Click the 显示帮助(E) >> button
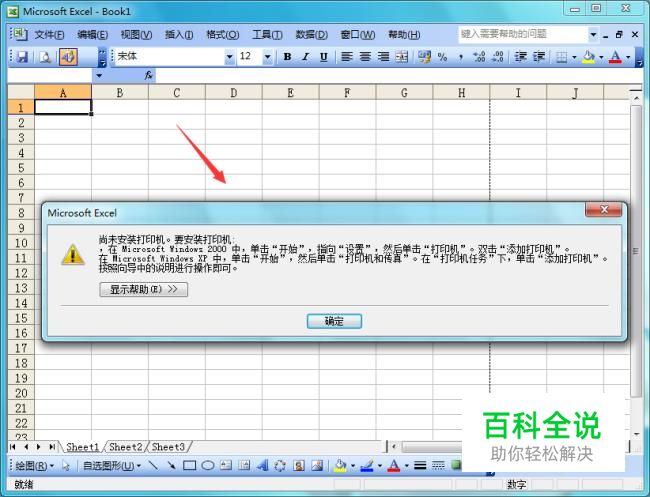This screenshot has width=650, height=497. pos(143,289)
